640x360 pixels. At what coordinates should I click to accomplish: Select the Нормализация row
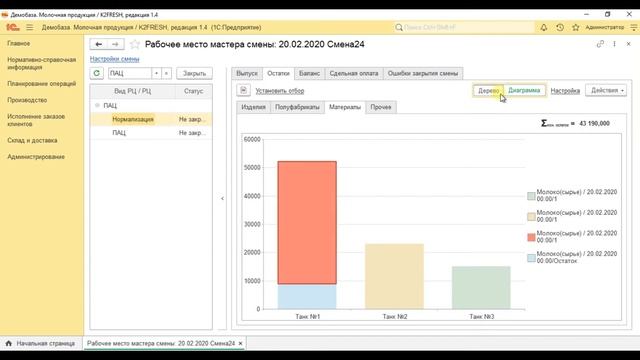click(151, 119)
